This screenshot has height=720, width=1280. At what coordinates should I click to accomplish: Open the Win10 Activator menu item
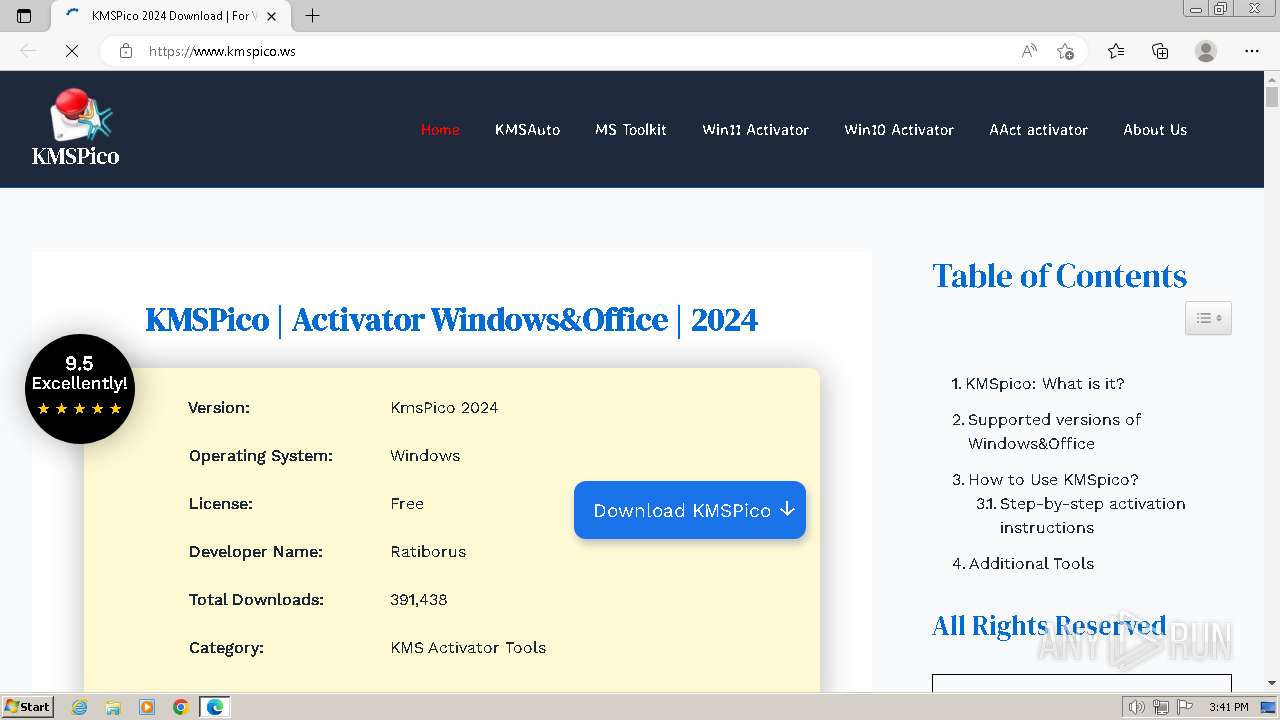(899, 130)
